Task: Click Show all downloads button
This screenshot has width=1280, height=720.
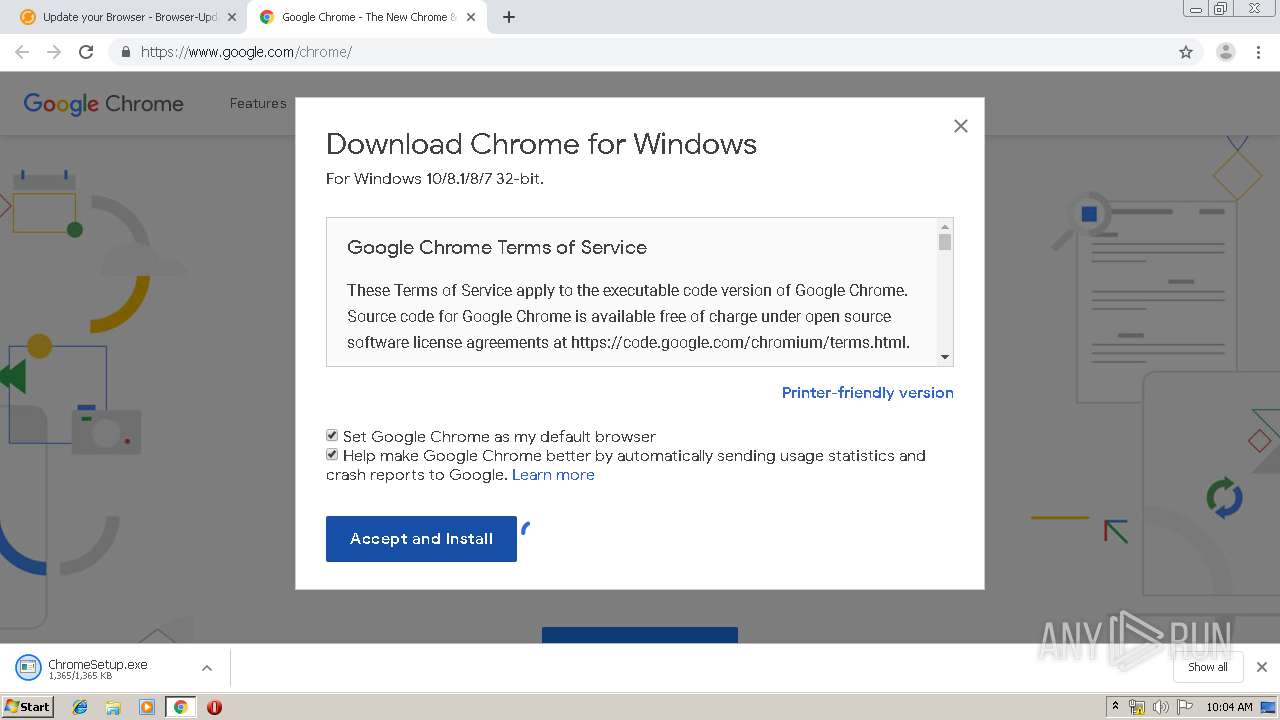Action: click(1208, 667)
